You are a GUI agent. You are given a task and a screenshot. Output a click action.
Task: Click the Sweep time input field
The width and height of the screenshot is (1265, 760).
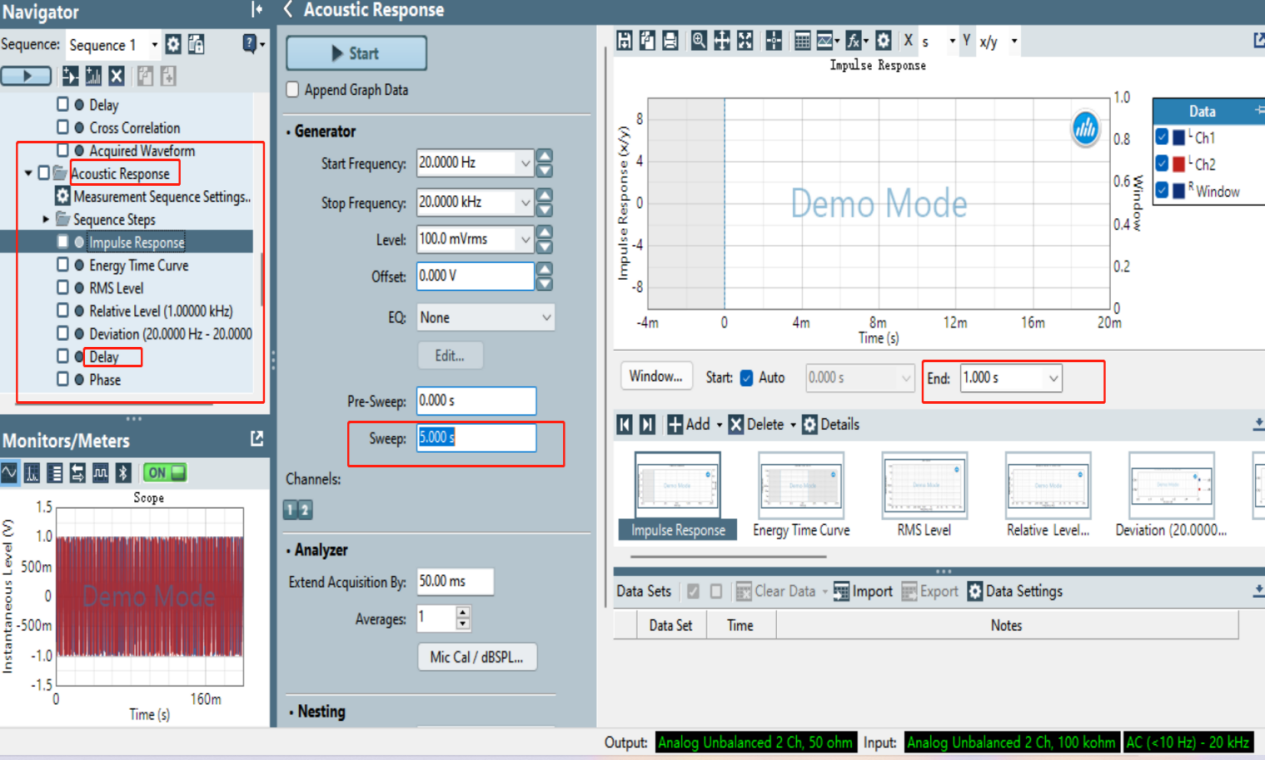[476, 438]
